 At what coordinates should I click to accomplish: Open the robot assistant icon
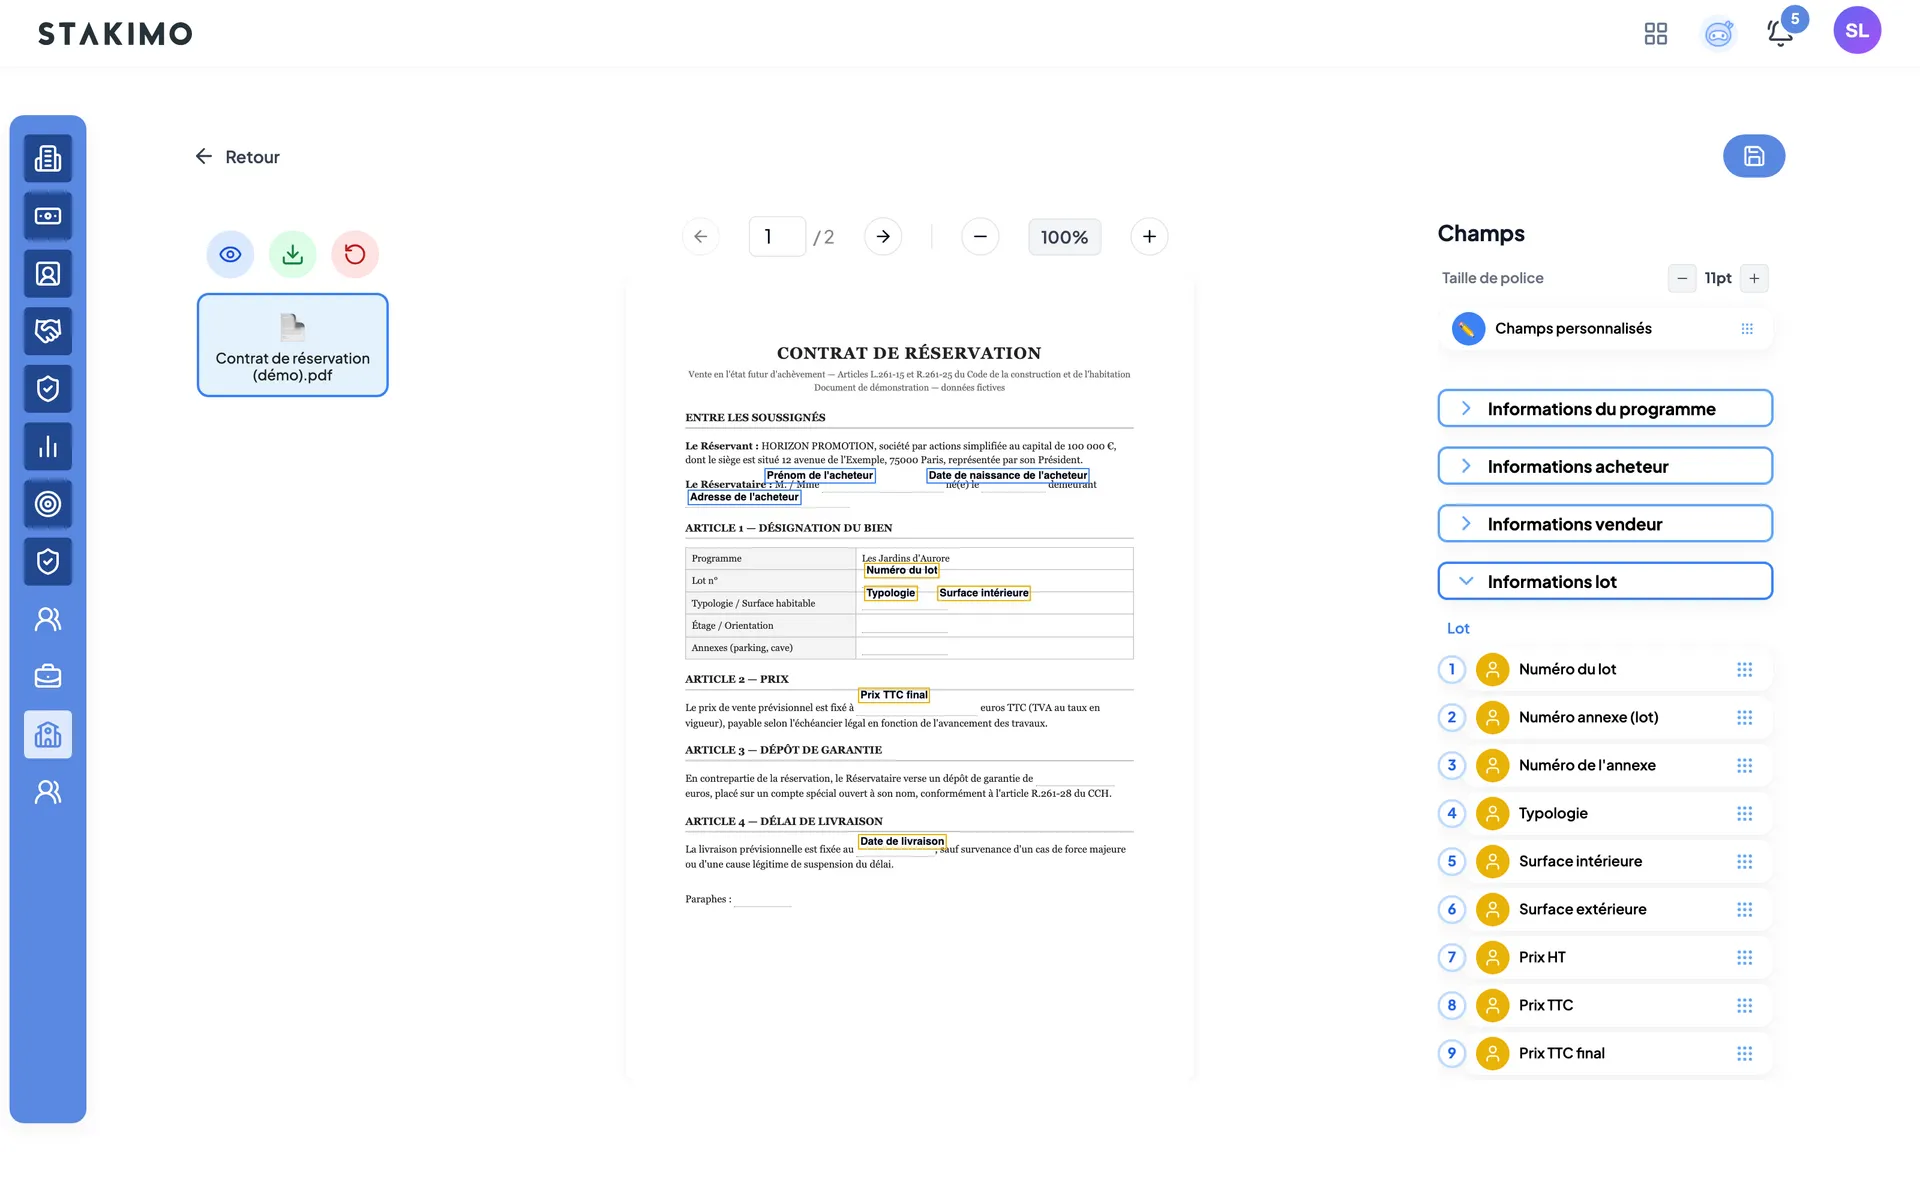pyautogui.click(x=1719, y=34)
